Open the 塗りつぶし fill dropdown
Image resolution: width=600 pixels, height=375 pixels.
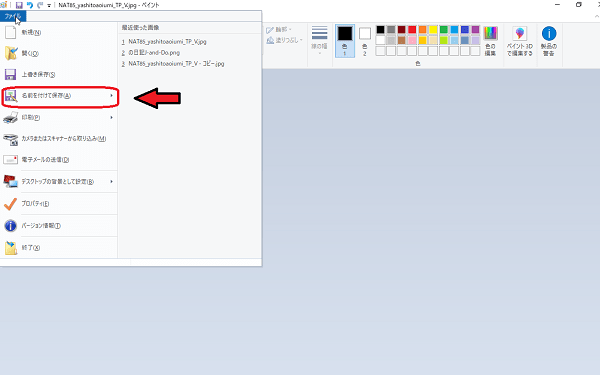click(285, 40)
